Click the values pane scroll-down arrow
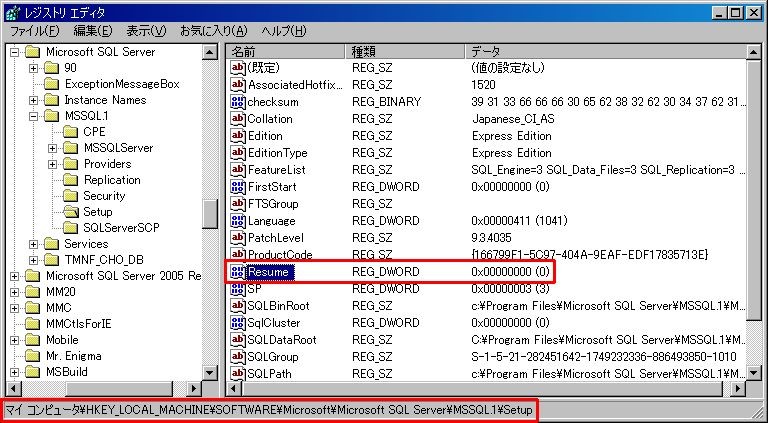Image resolution: width=768 pixels, height=423 pixels. pyautogui.click(x=754, y=374)
